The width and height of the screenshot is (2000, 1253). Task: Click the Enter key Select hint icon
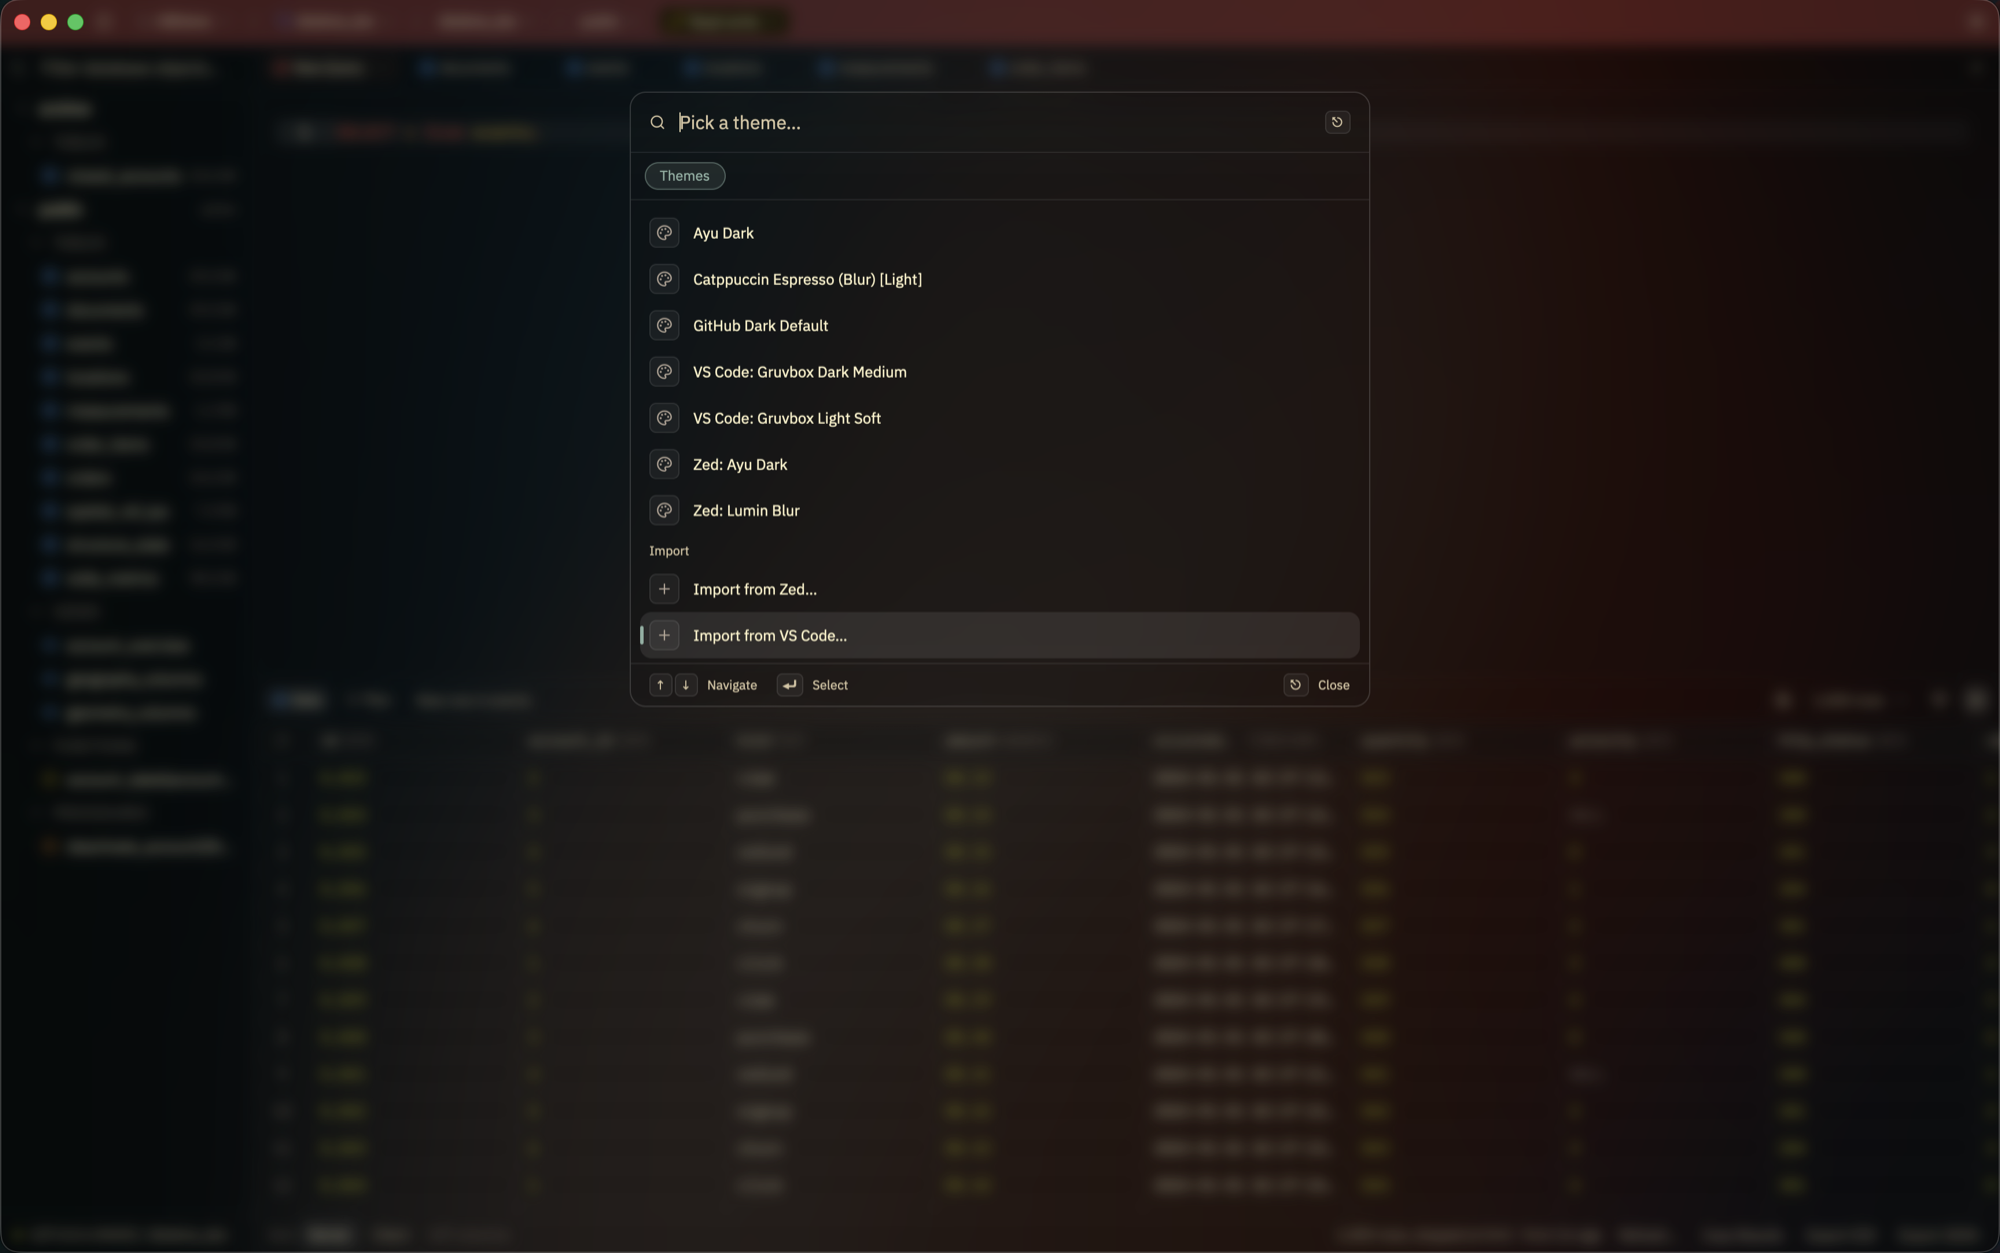point(790,685)
